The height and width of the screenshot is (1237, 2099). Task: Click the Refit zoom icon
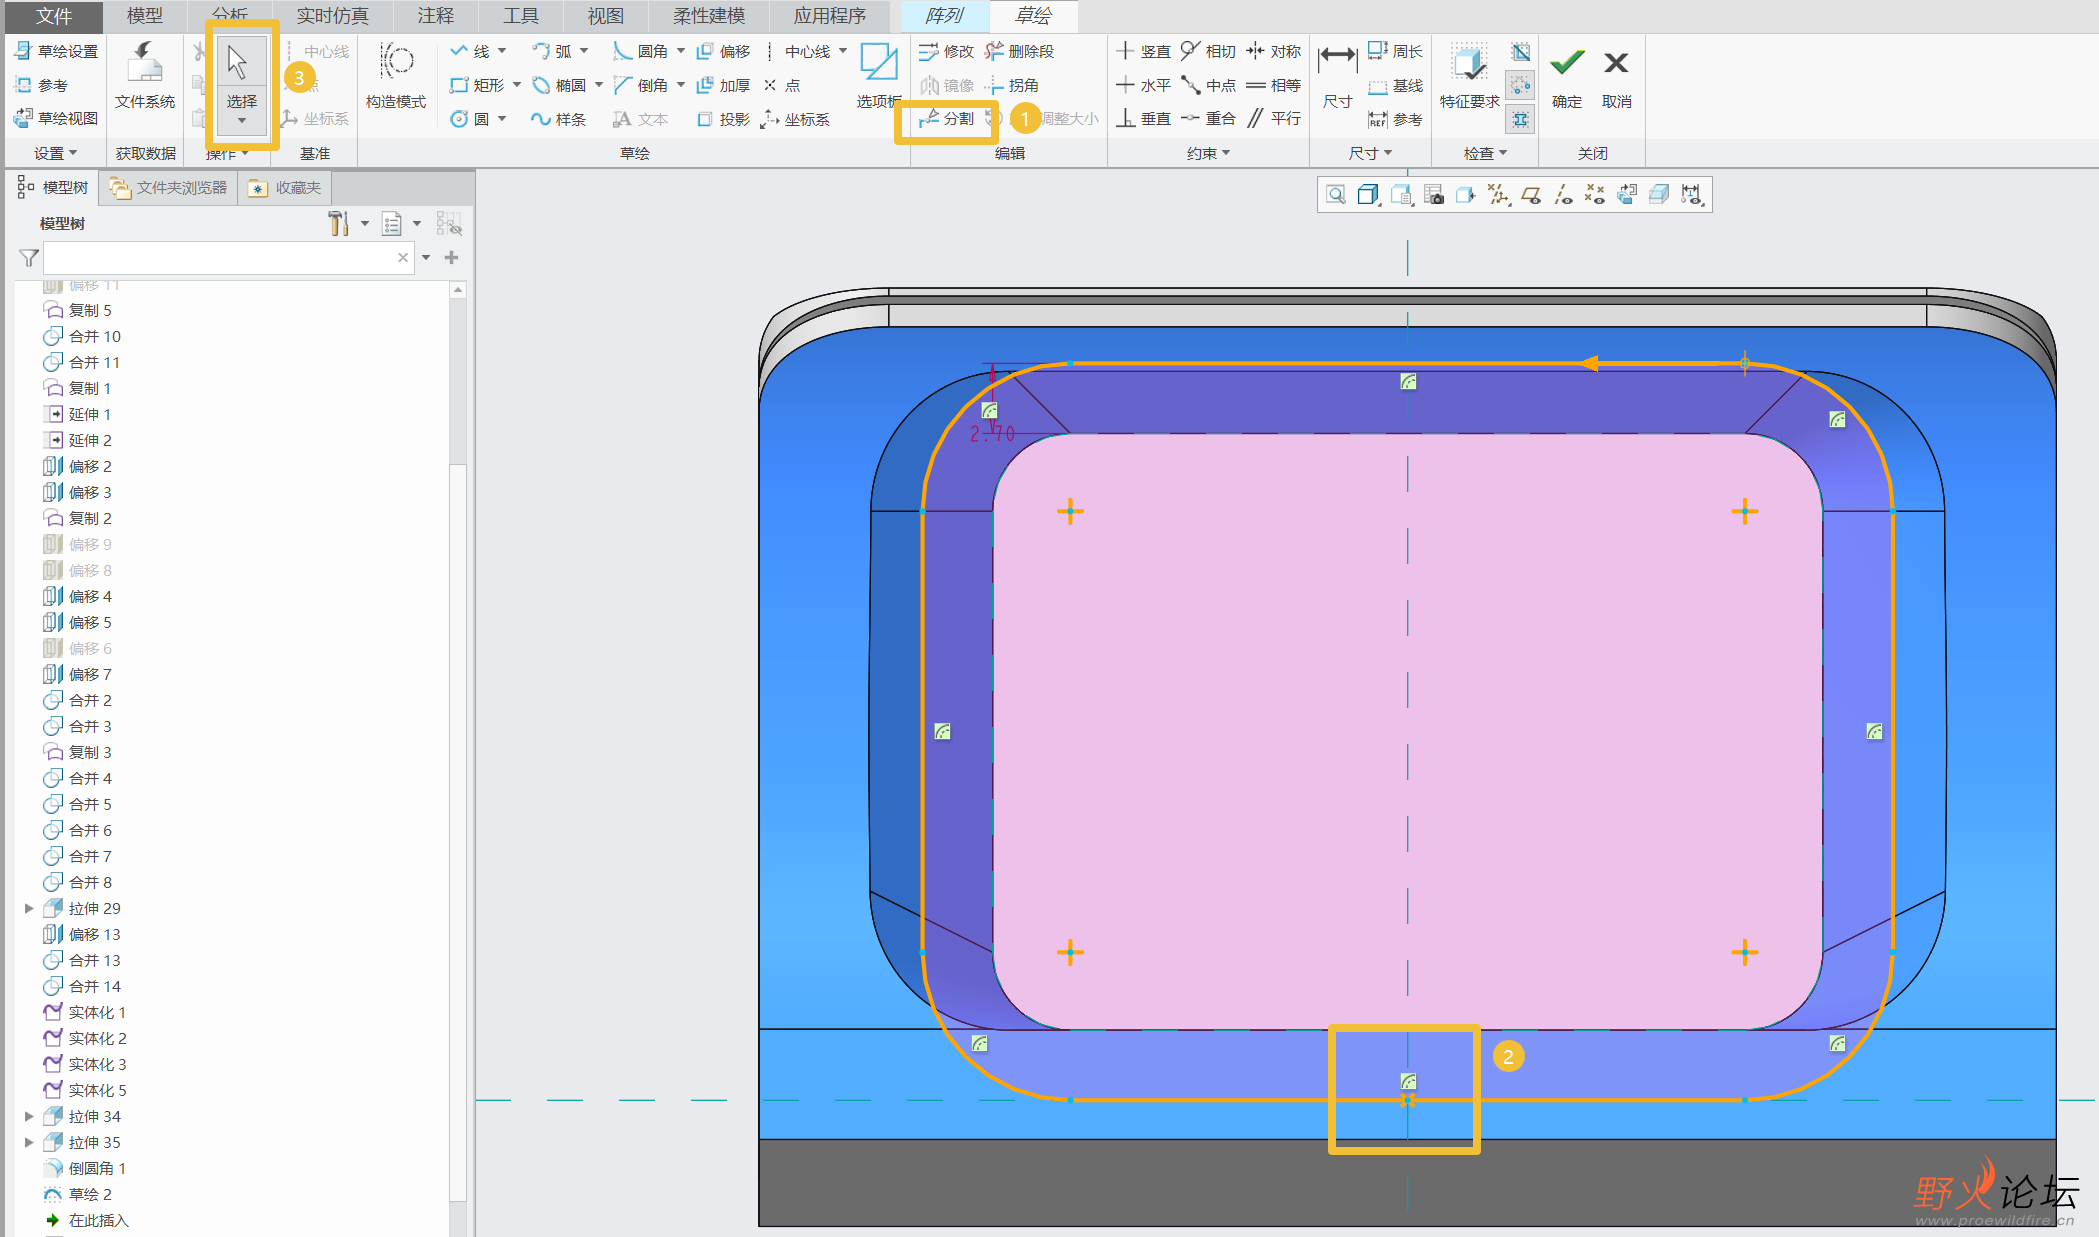click(x=1335, y=195)
